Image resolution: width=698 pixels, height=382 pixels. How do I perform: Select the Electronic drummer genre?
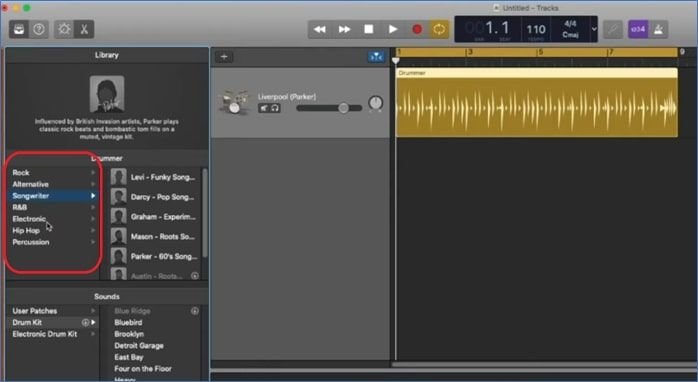pos(53,219)
